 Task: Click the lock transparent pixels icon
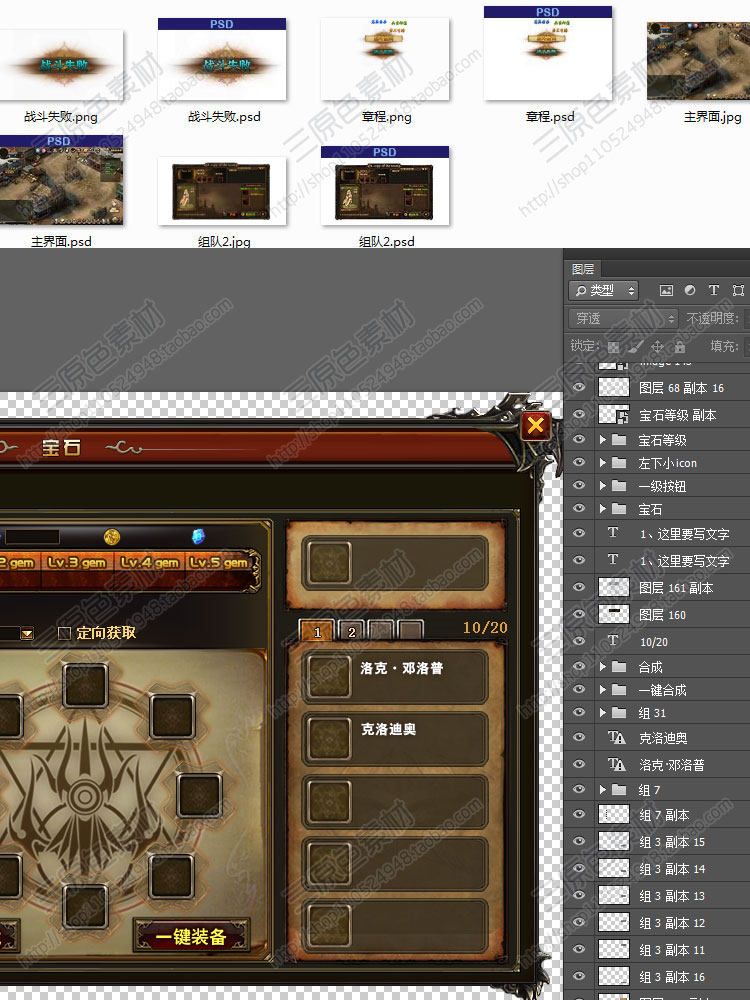coord(613,347)
